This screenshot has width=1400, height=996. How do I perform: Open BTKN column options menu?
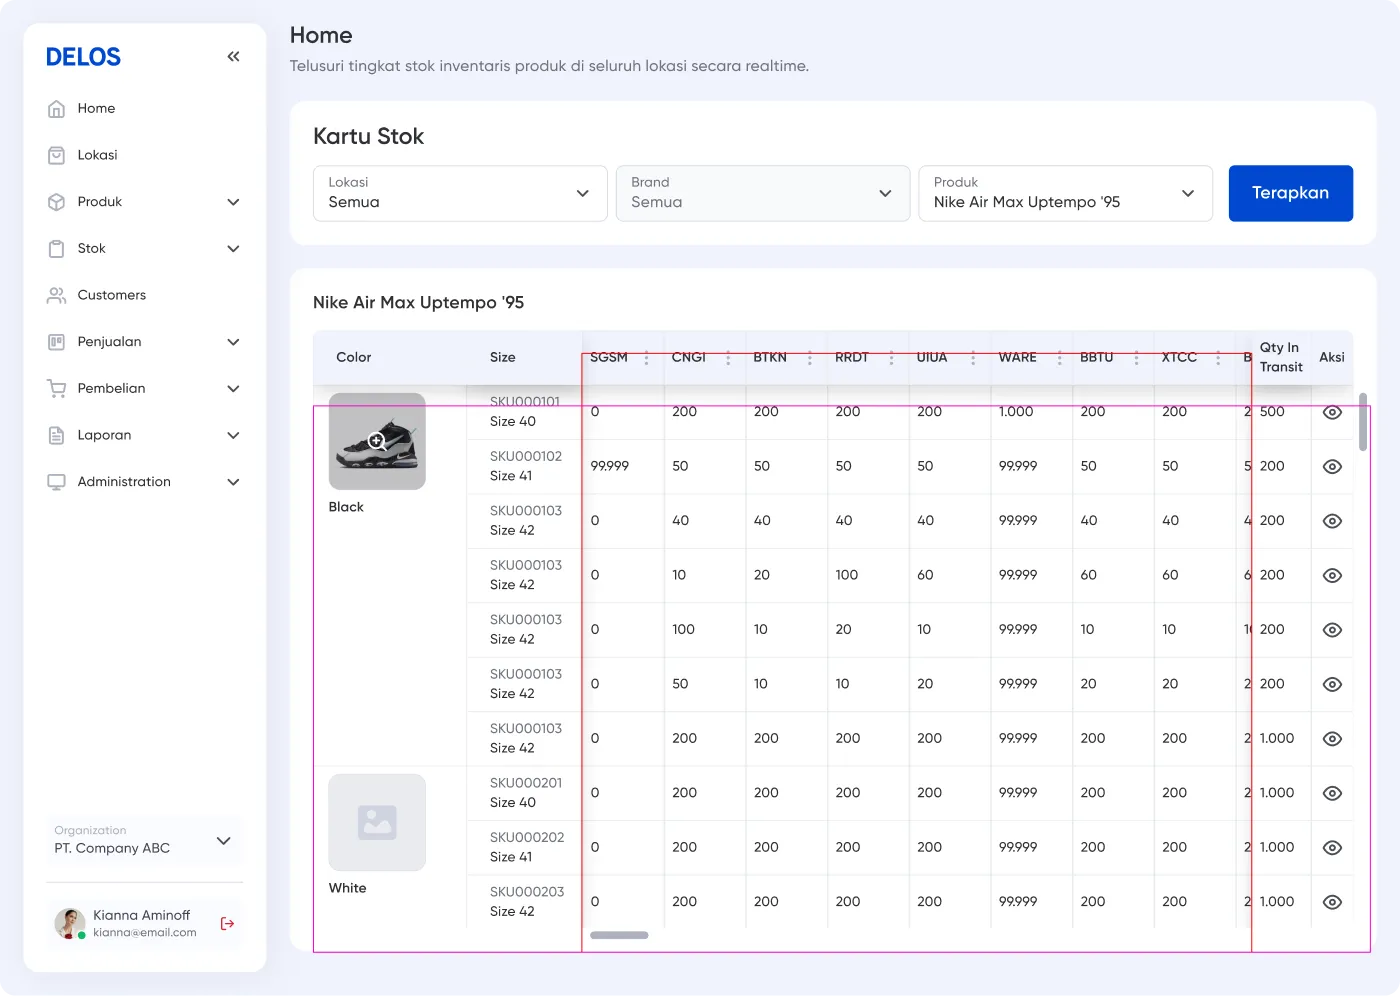click(x=810, y=358)
